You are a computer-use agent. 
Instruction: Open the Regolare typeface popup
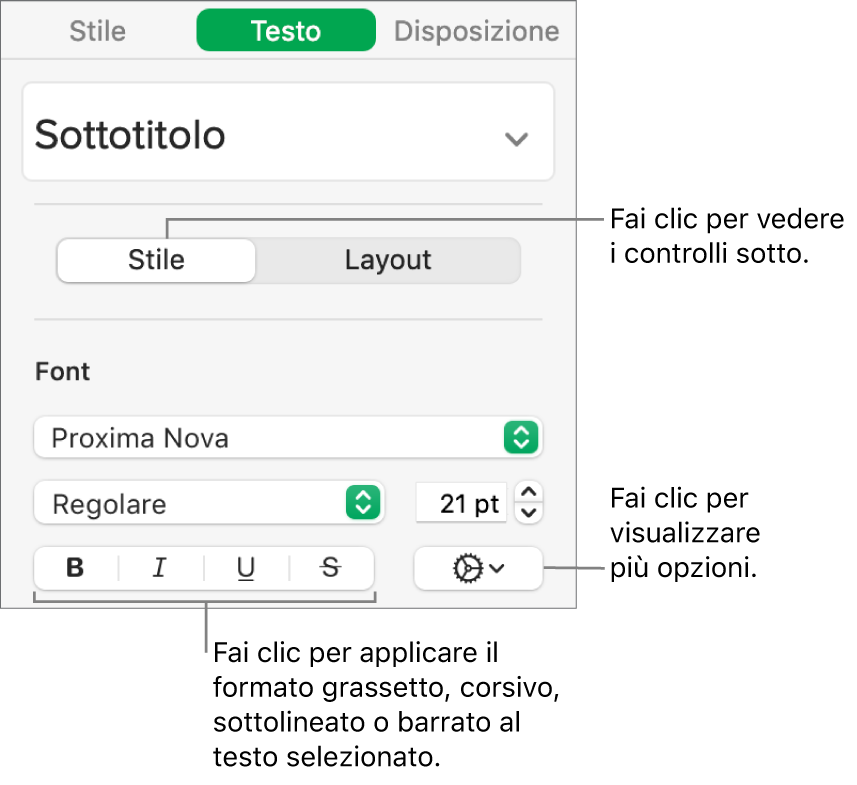(x=209, y=503)
